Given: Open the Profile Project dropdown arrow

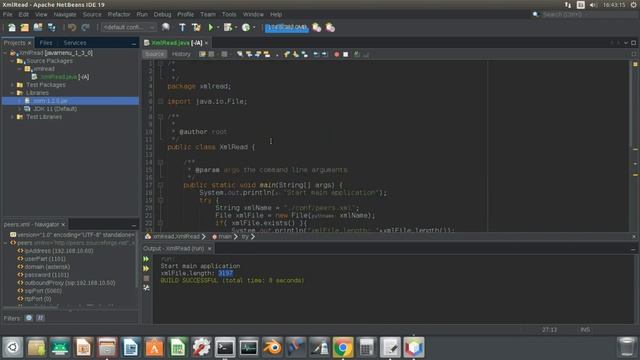Looking at the screenshot, I should (254, 27).
